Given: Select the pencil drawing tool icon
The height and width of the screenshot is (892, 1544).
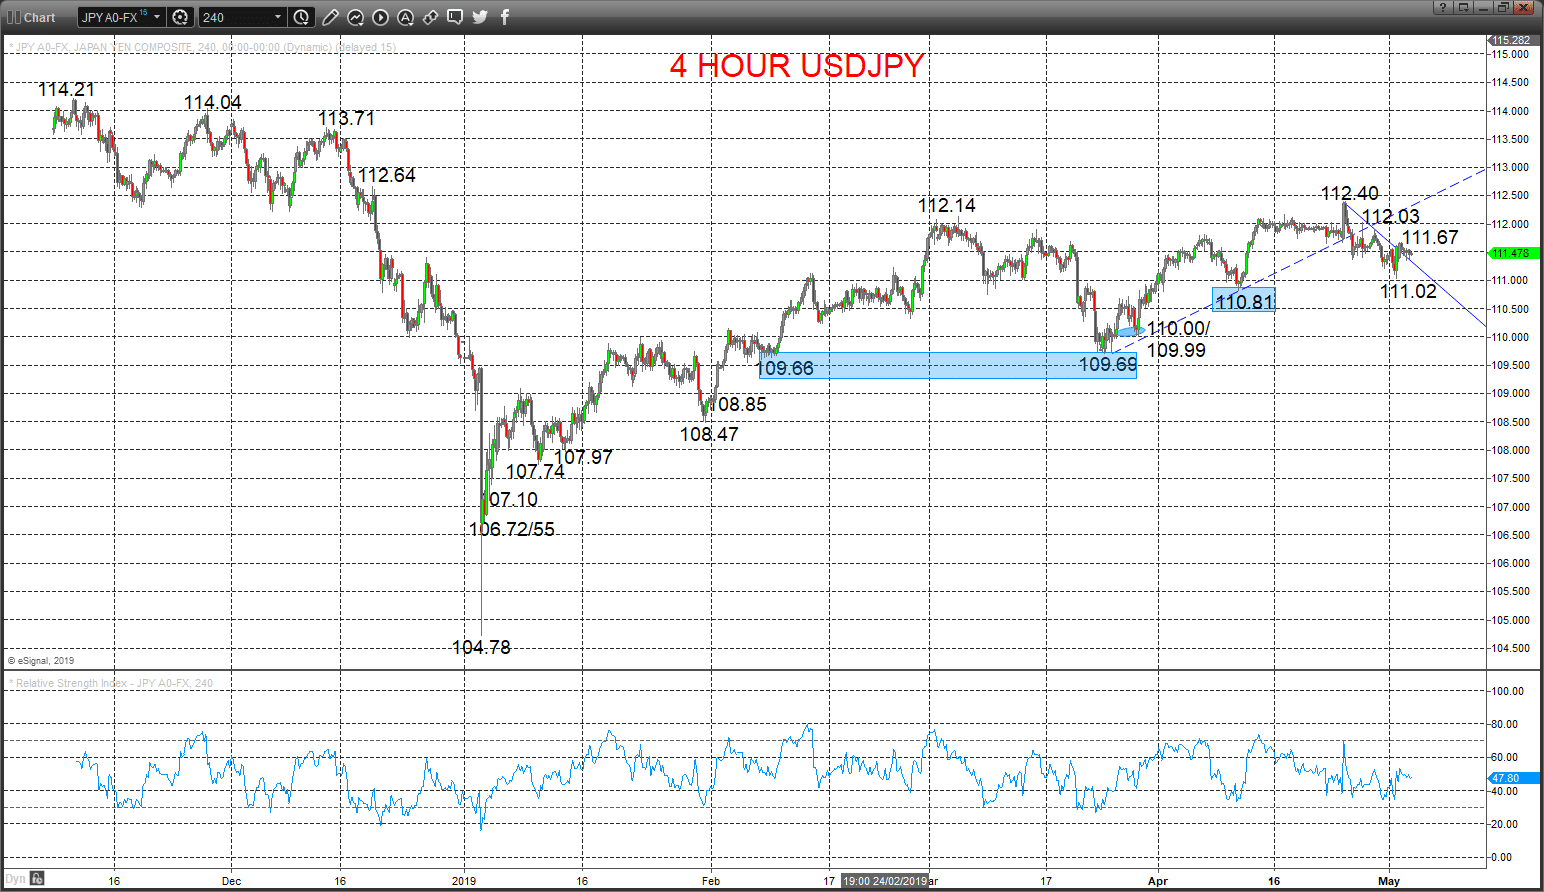Looking at the screenshot, I should pos(330,17).
